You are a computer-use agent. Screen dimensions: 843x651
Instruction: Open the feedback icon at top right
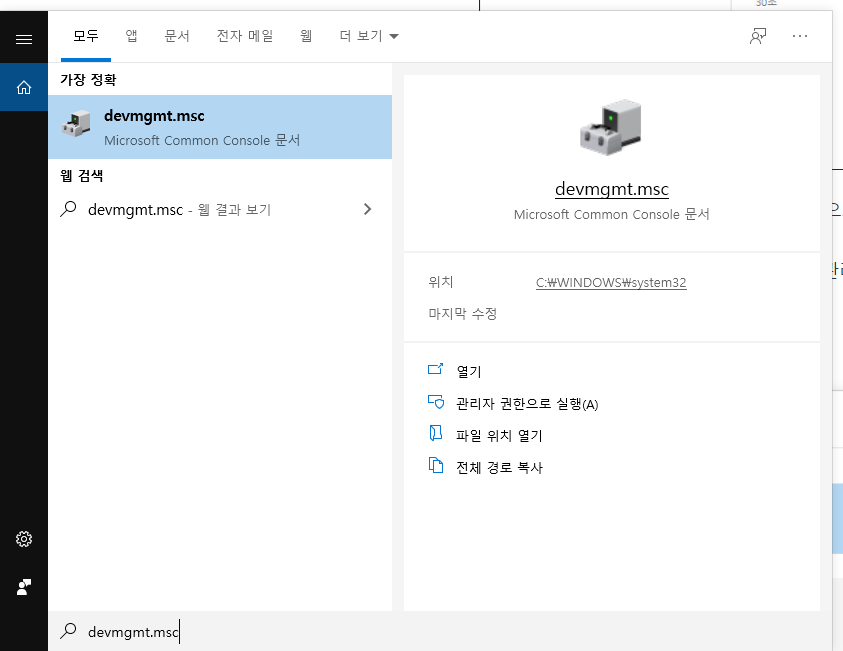[758, 36]
